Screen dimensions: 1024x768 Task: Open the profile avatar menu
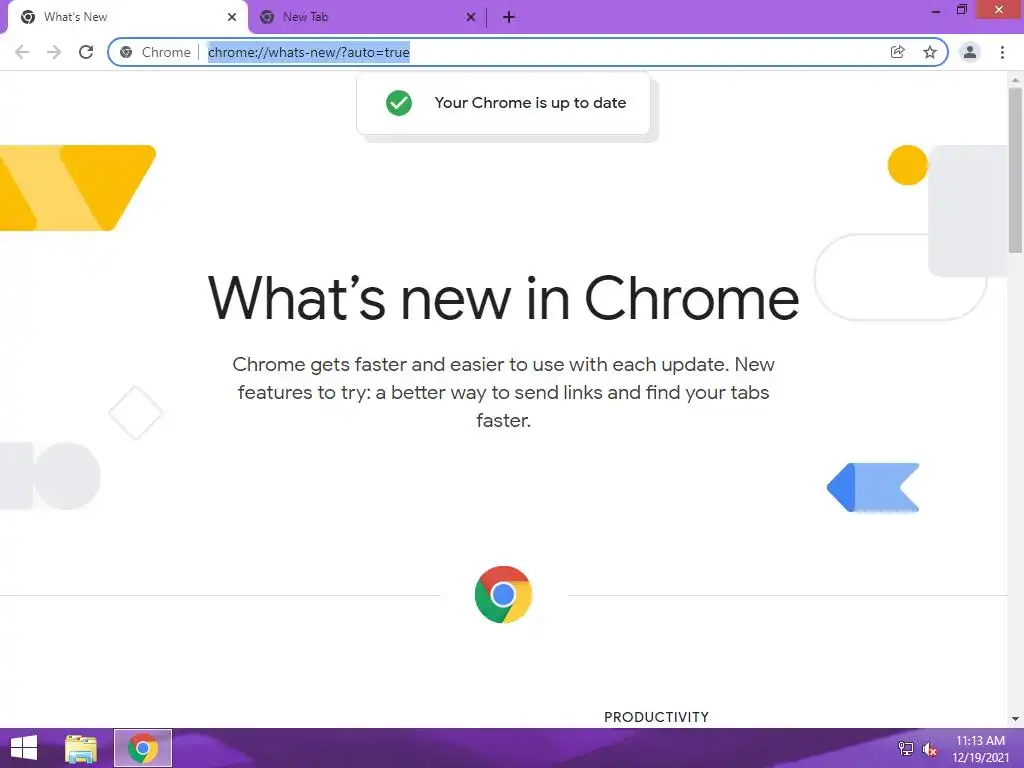pos(970,52)
